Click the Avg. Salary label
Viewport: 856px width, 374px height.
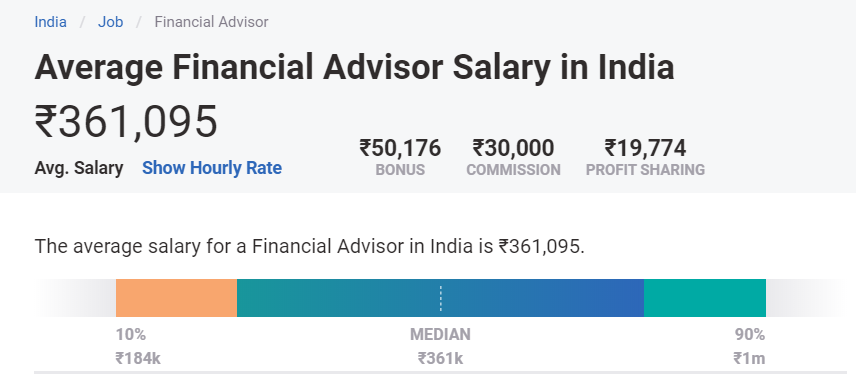[x=79, y=168]
